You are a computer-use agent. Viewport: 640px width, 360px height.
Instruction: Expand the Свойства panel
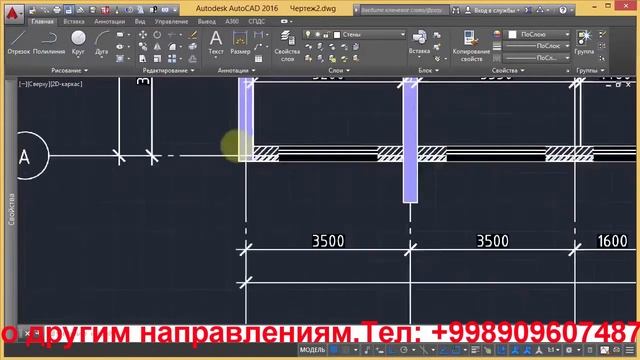[508, 71]
